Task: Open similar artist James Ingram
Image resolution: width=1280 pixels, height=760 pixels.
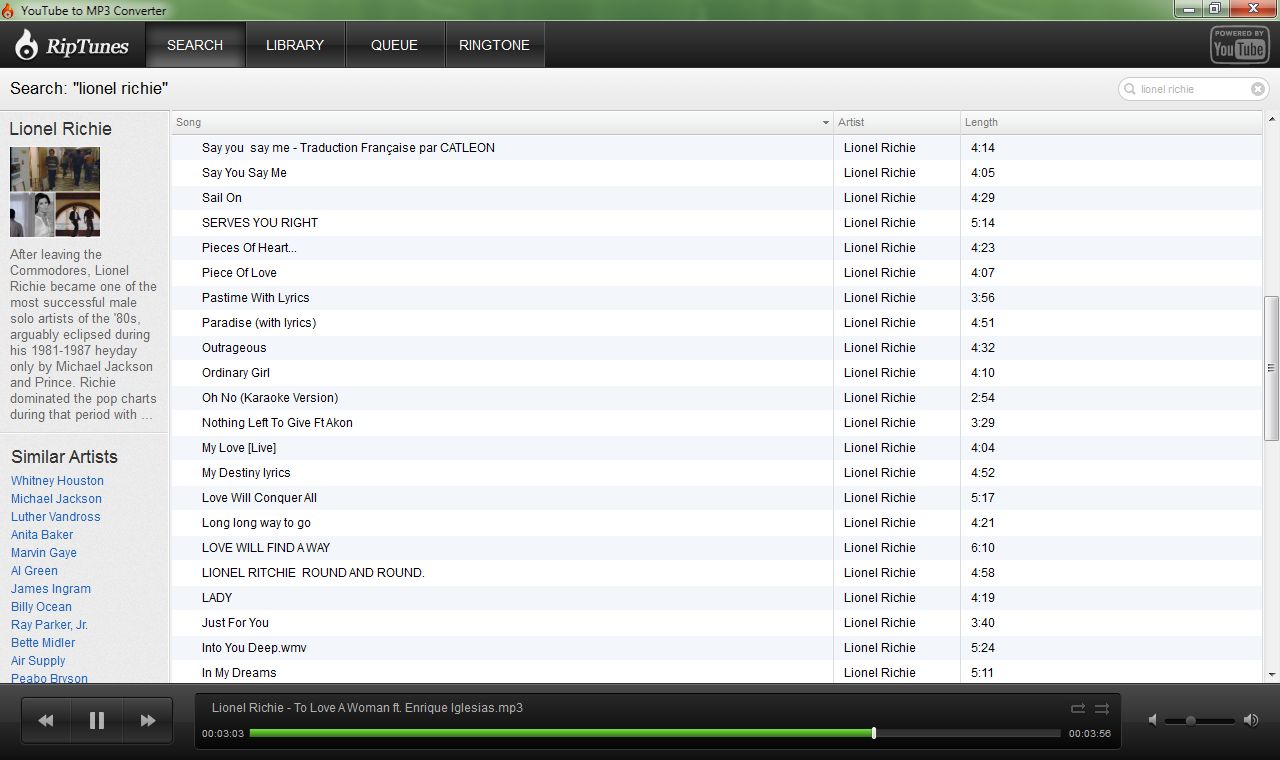Action: click(51, 589)
